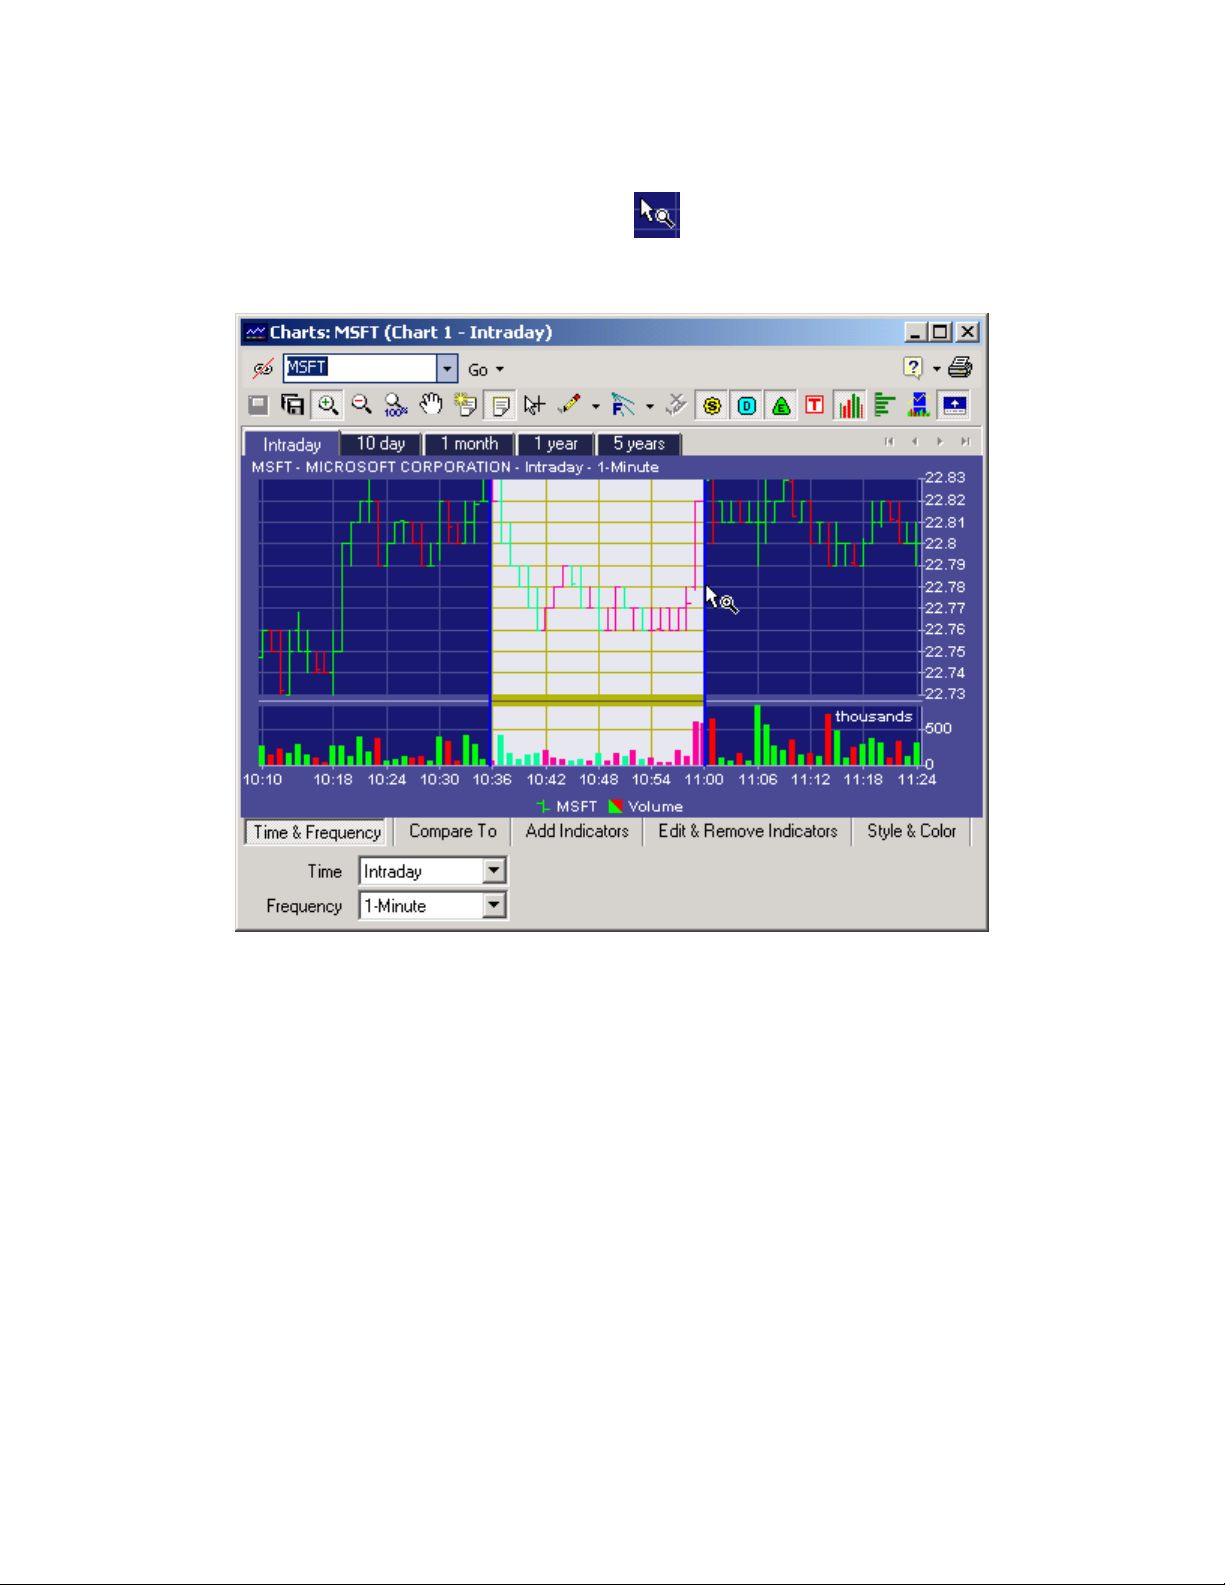The height and width of the screenshot is (1585, 1225).
Task: Toggle the cyan D dividends marker
Action: point(747,405)
